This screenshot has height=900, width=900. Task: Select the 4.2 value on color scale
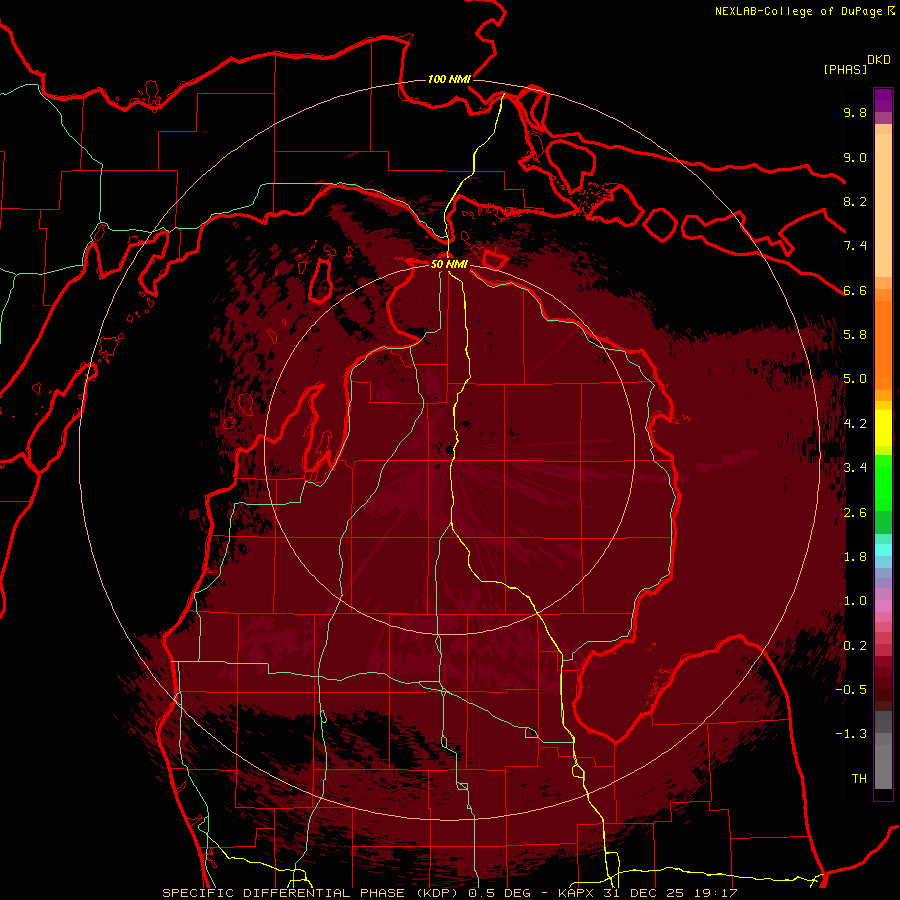[x=855, y=424]
